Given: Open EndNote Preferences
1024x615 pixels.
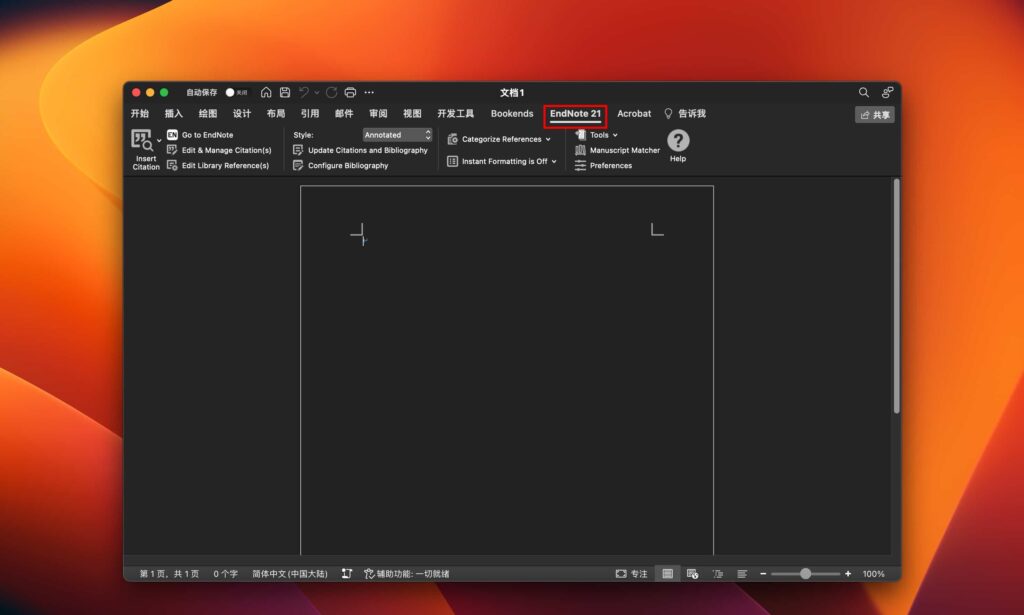Looking at the screenshot, I should click(611, 166).
